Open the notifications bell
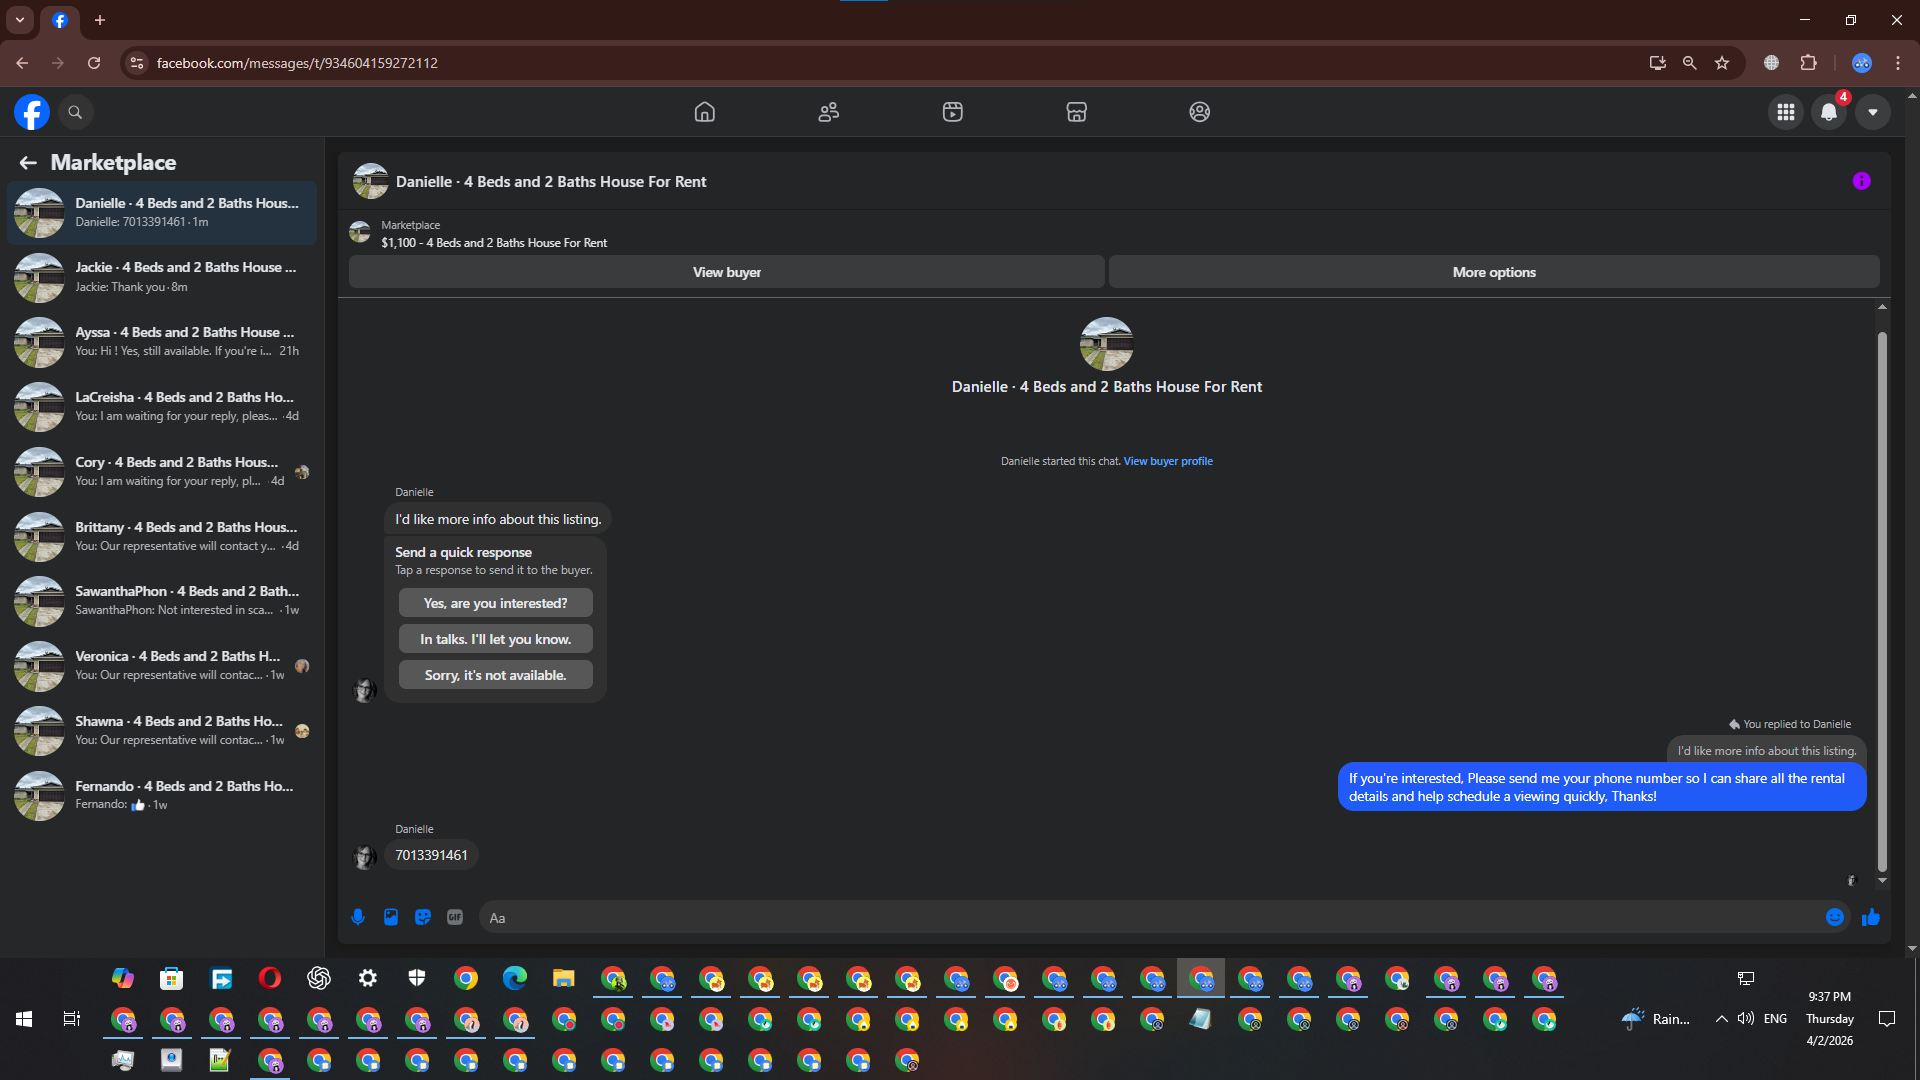The image size is (1920, 1080). 1829,112
